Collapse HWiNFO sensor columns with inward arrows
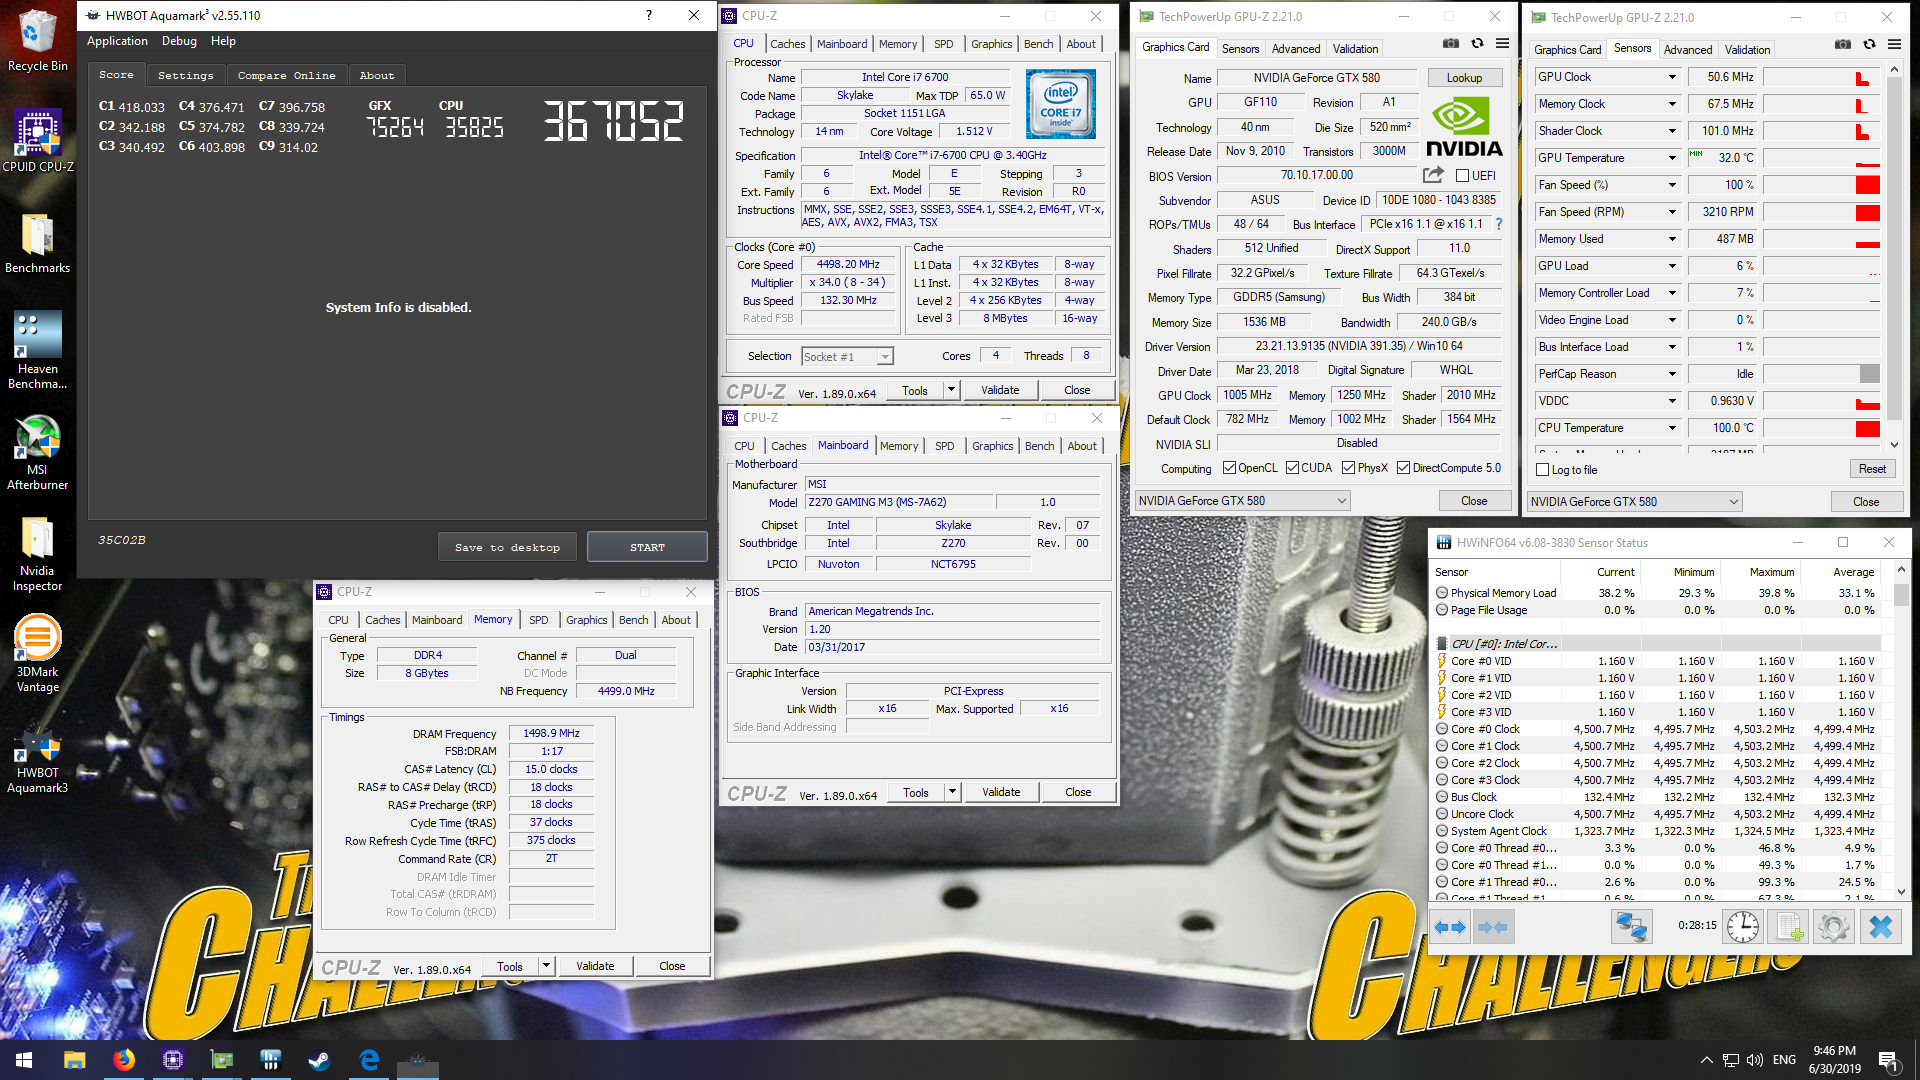Image resolution: width=1920 pixels, height=1080 pixels. click(x=1492, y=927)
